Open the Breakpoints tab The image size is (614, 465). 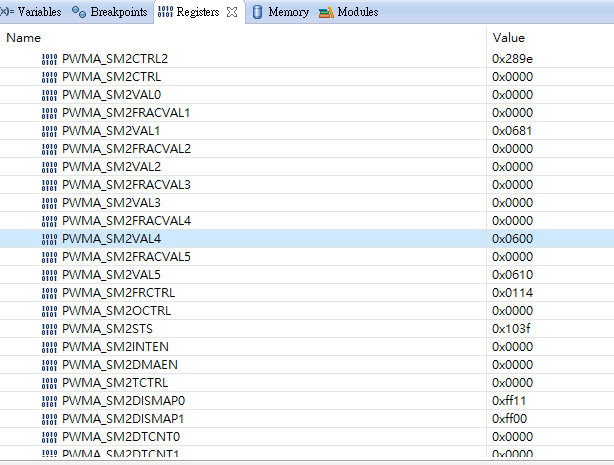pos(110,12)
